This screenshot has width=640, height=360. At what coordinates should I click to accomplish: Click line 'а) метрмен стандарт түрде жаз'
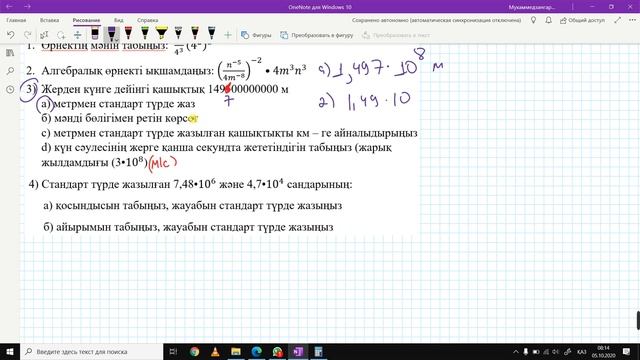(x=118, y=104)
